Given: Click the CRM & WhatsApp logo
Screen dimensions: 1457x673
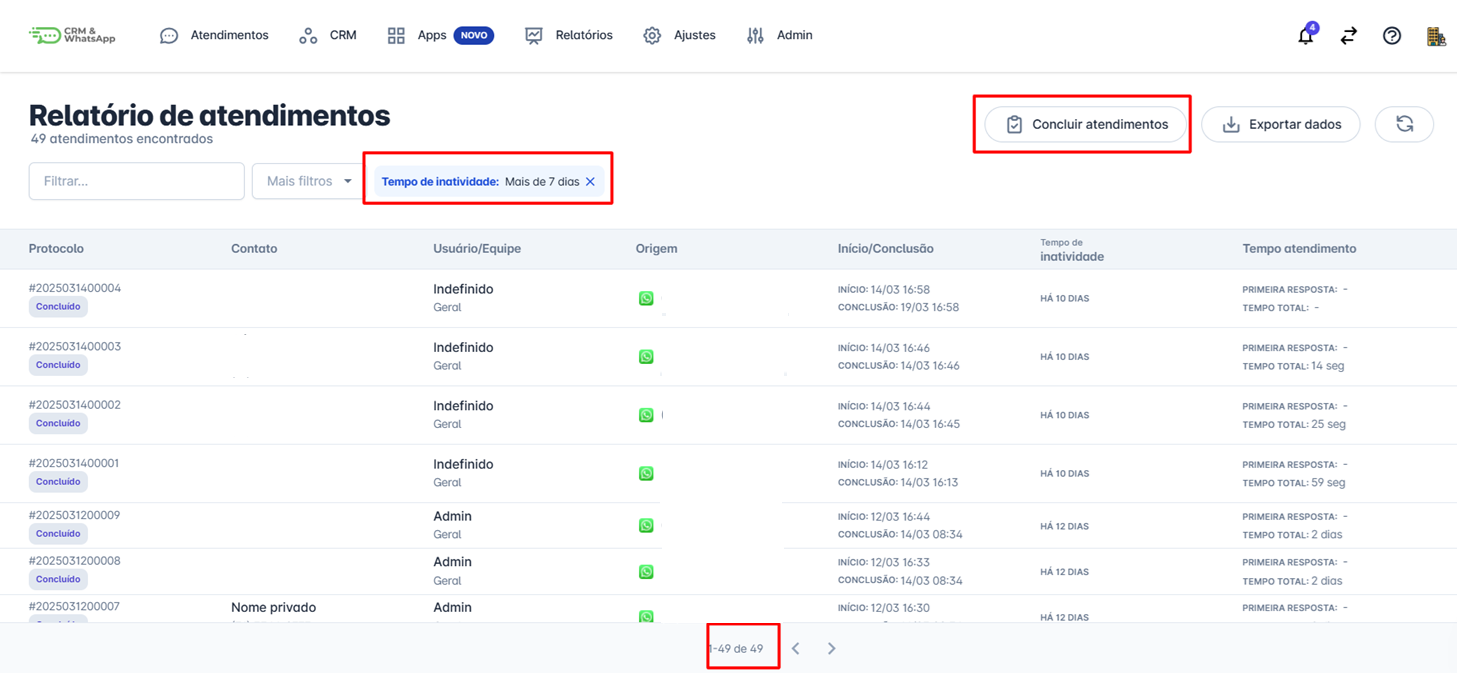Looking at the screenshot, I should [x=73, y=36].
